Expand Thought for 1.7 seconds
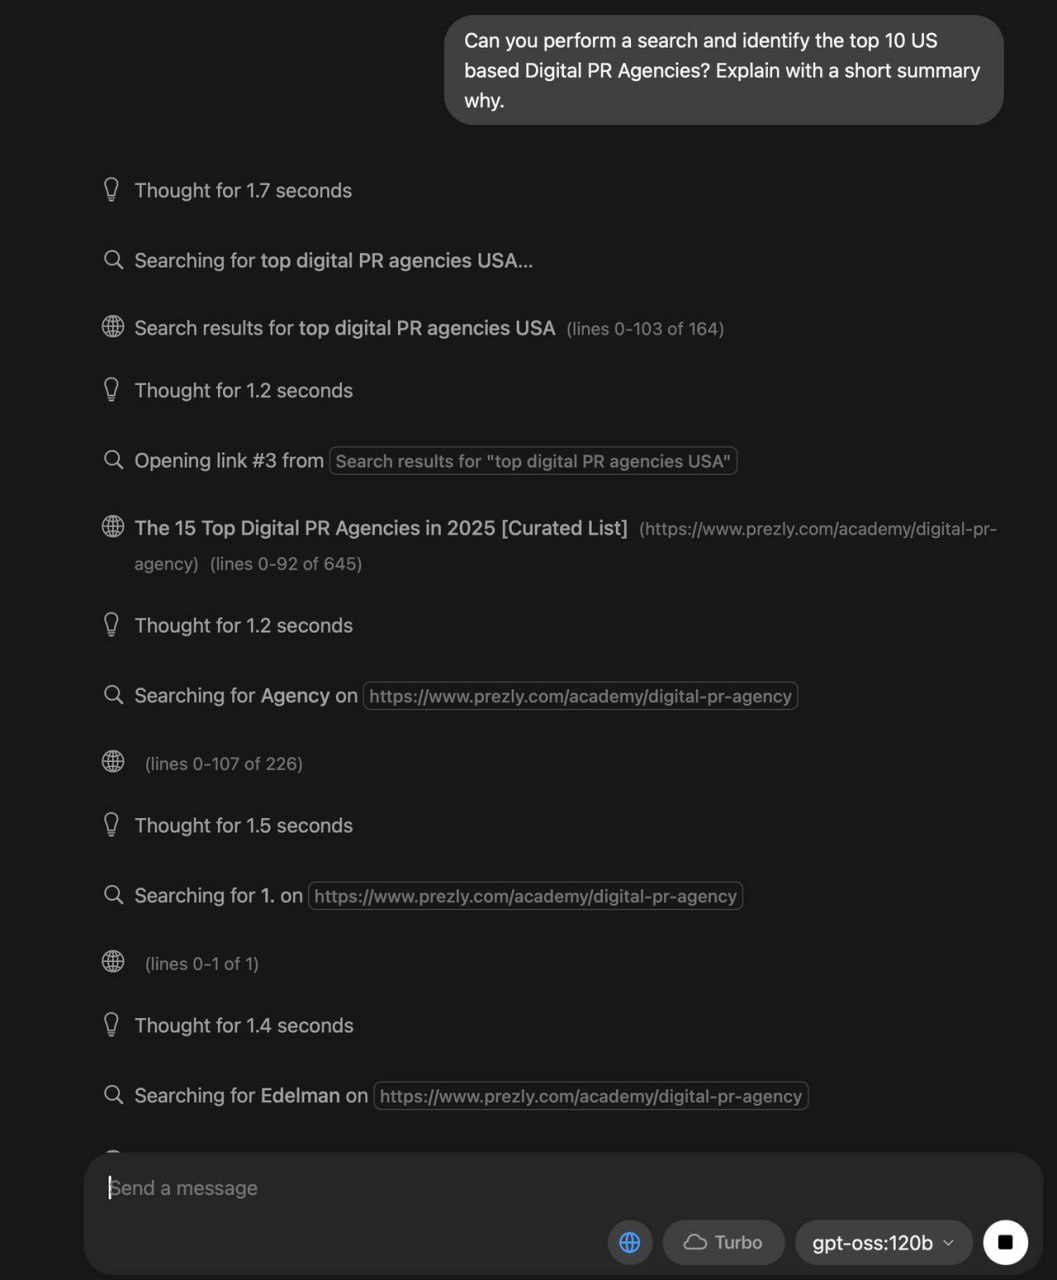This screenshot has width=1057, height=1280. tap(243, 190)
